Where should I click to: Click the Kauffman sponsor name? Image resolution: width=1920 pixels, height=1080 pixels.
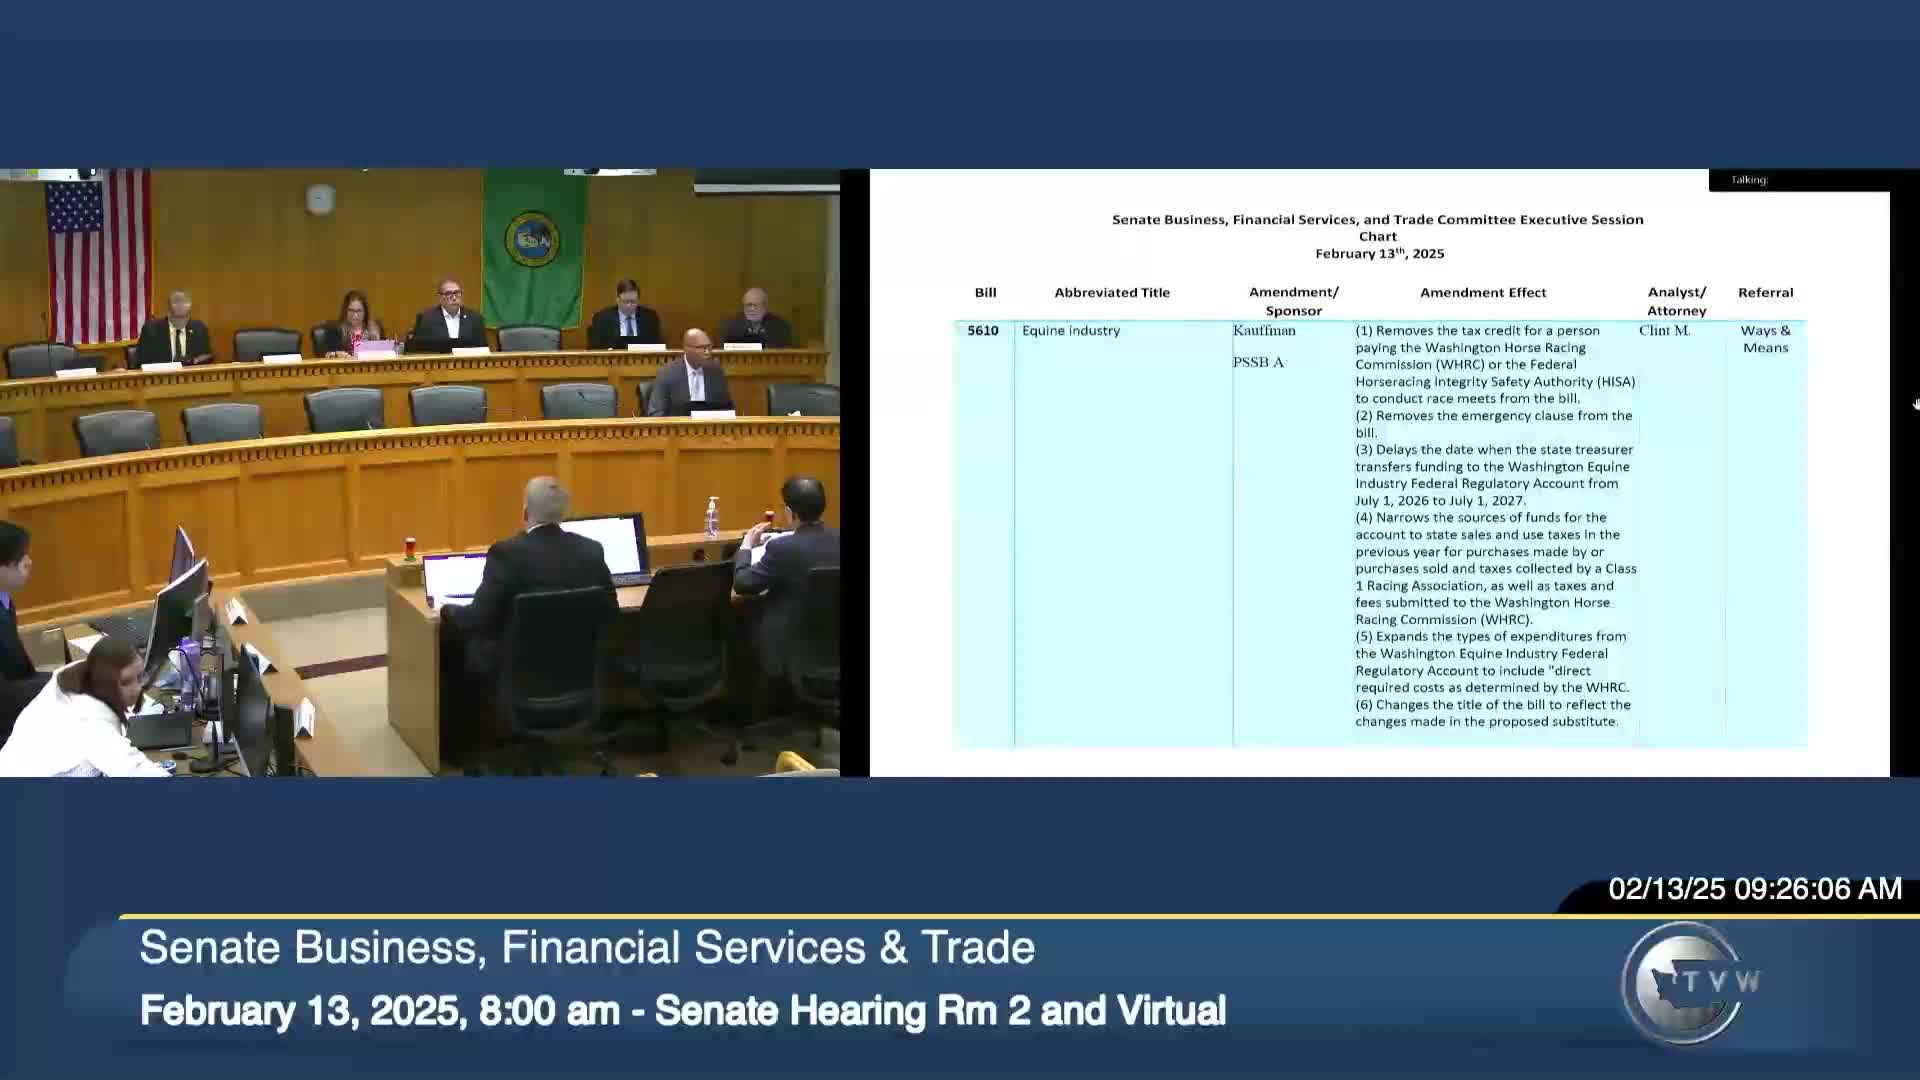click(1264, 330)
